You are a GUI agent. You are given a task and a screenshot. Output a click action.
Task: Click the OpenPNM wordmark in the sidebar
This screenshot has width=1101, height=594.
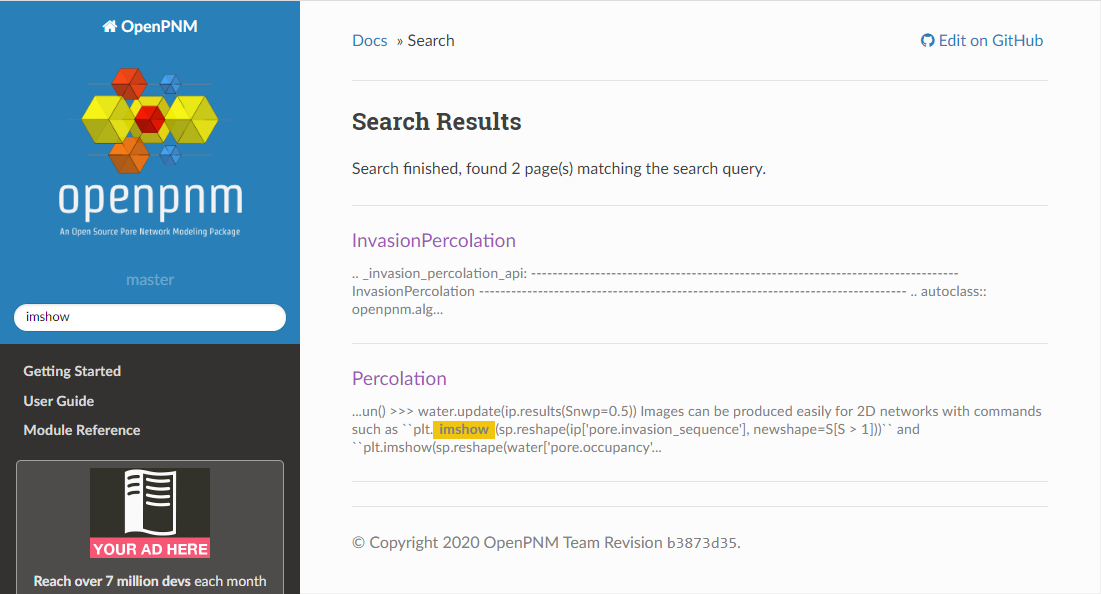[x=150, y=203]
